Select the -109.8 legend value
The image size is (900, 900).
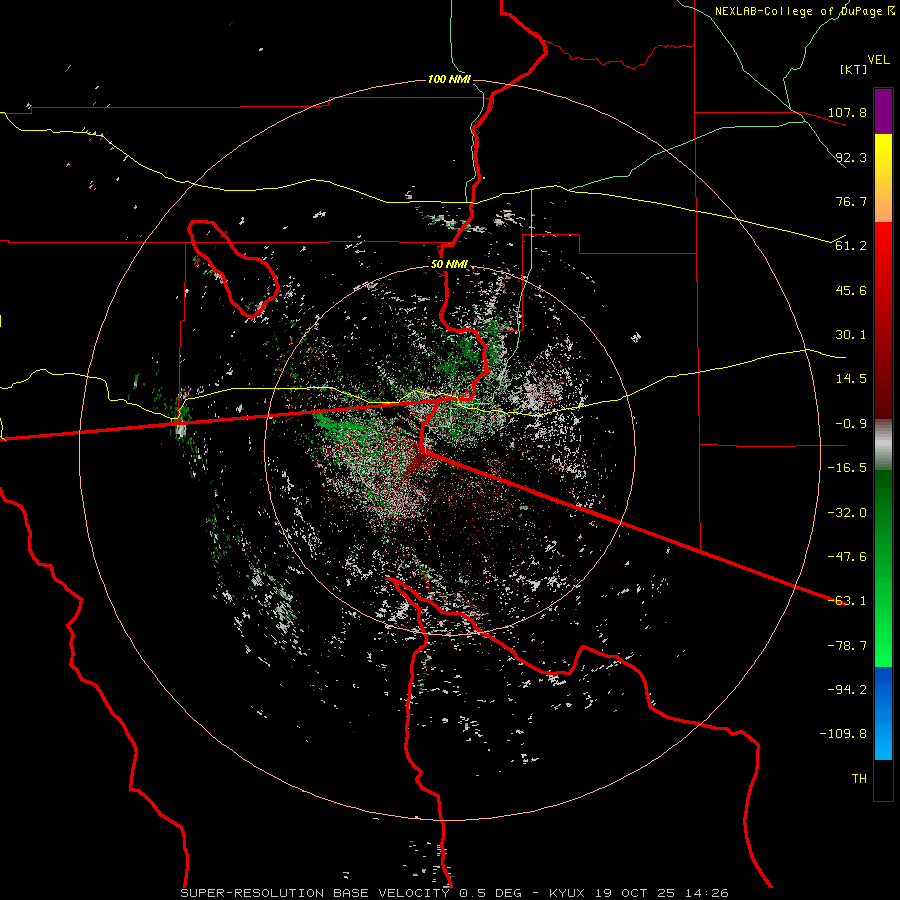tap(843, 734)
